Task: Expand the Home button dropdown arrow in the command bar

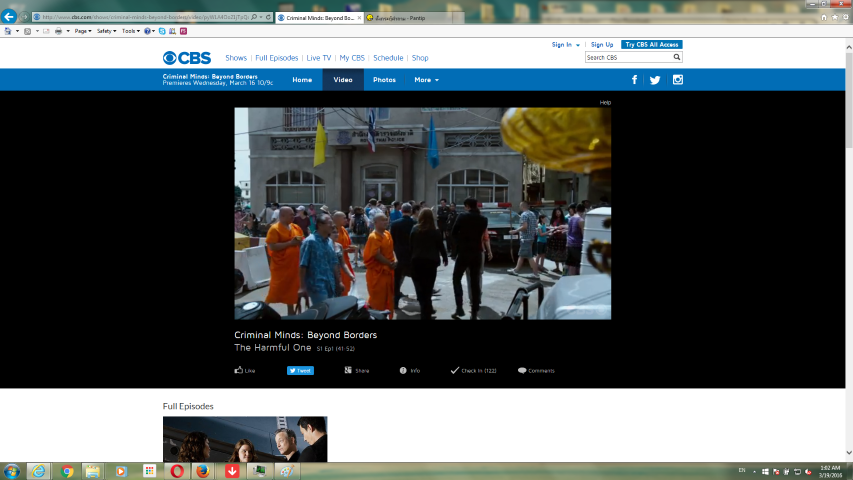Action: pos(17,31)
